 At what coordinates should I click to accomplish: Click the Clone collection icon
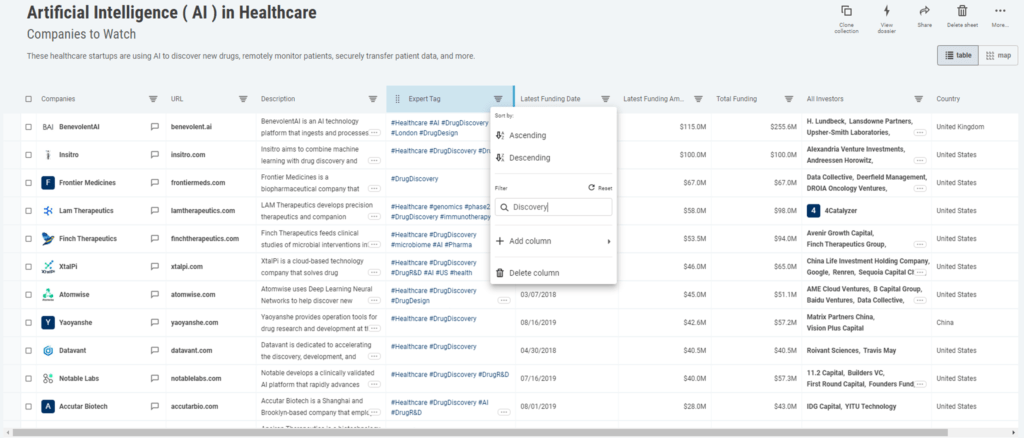tap(846, 11)
